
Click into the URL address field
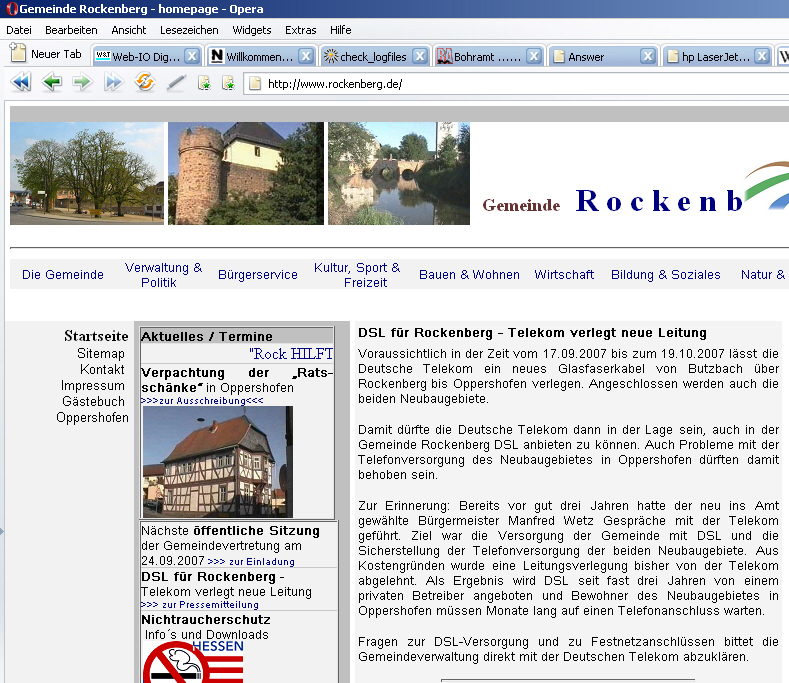[x=500, y=84]
